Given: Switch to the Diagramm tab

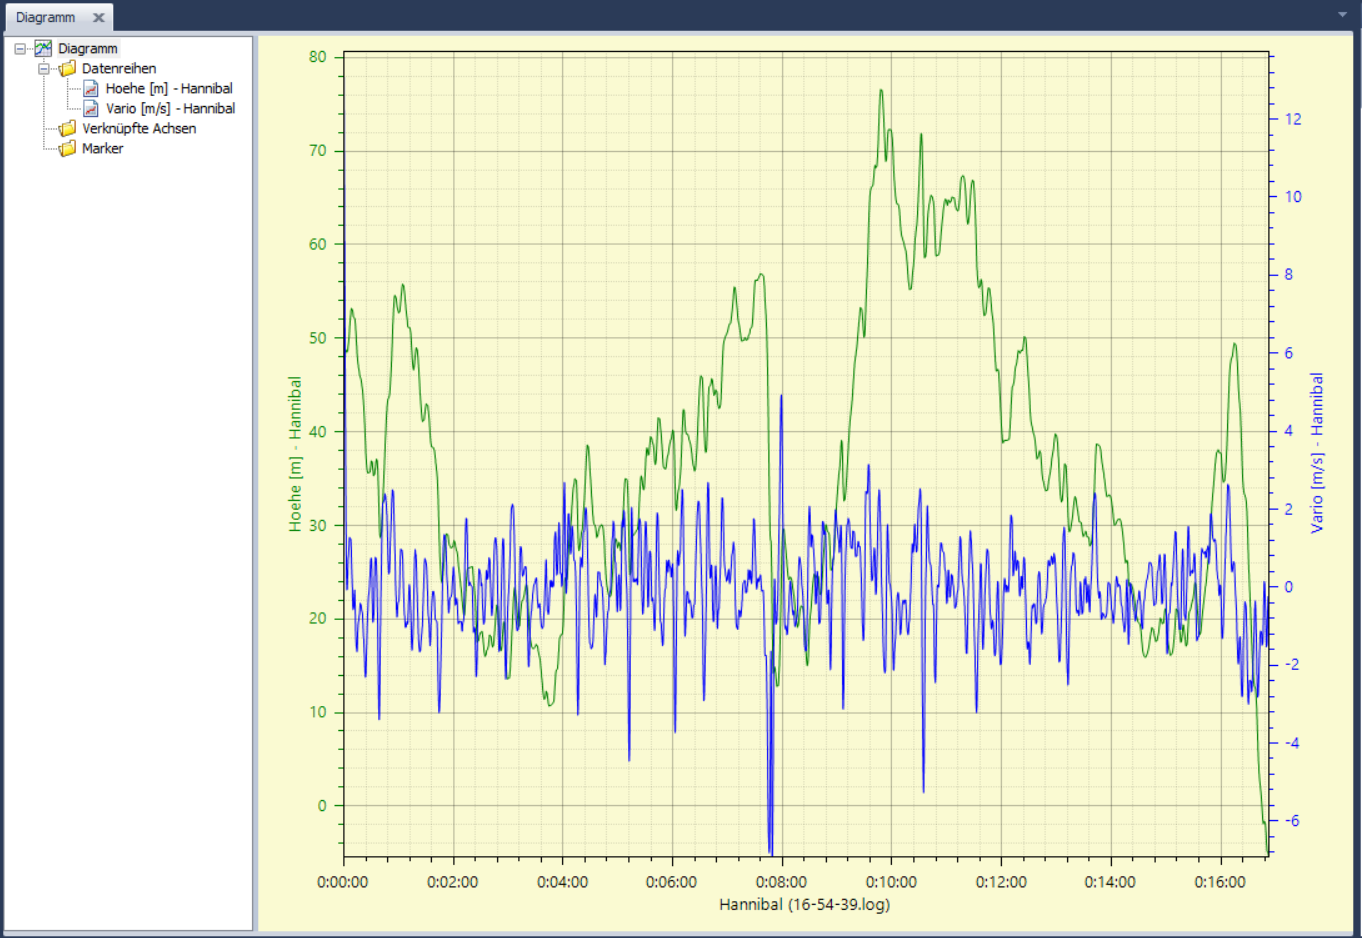Looking at the screenshot, I should 46,18.
